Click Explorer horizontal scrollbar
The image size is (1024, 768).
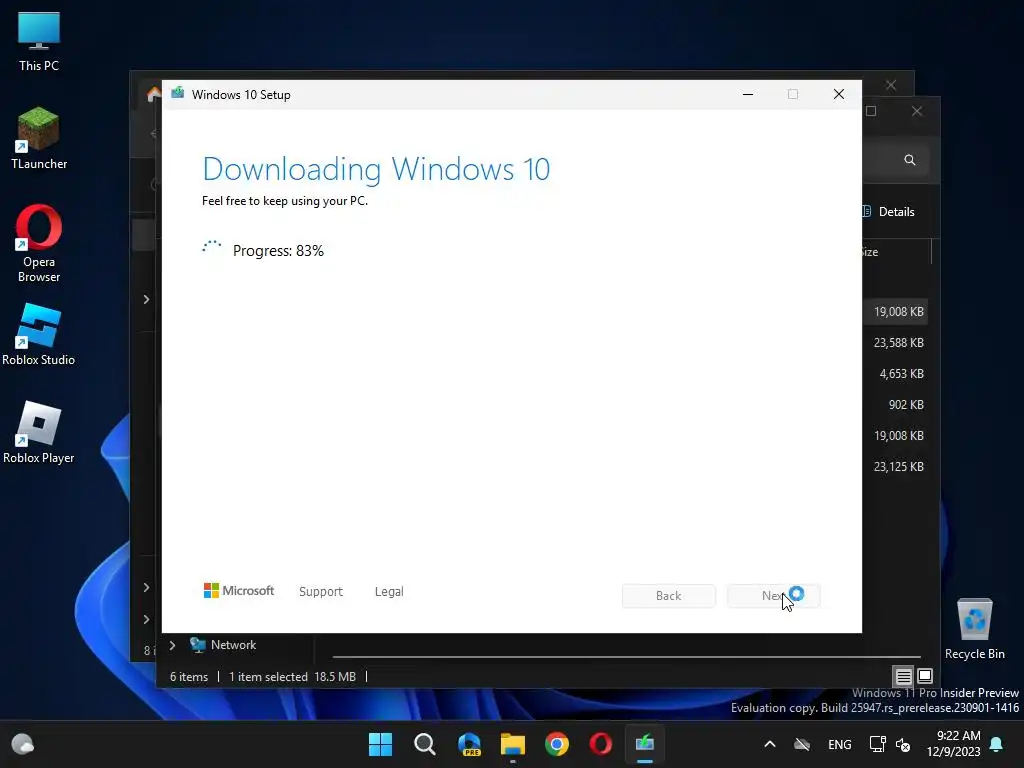coord(627,656)
